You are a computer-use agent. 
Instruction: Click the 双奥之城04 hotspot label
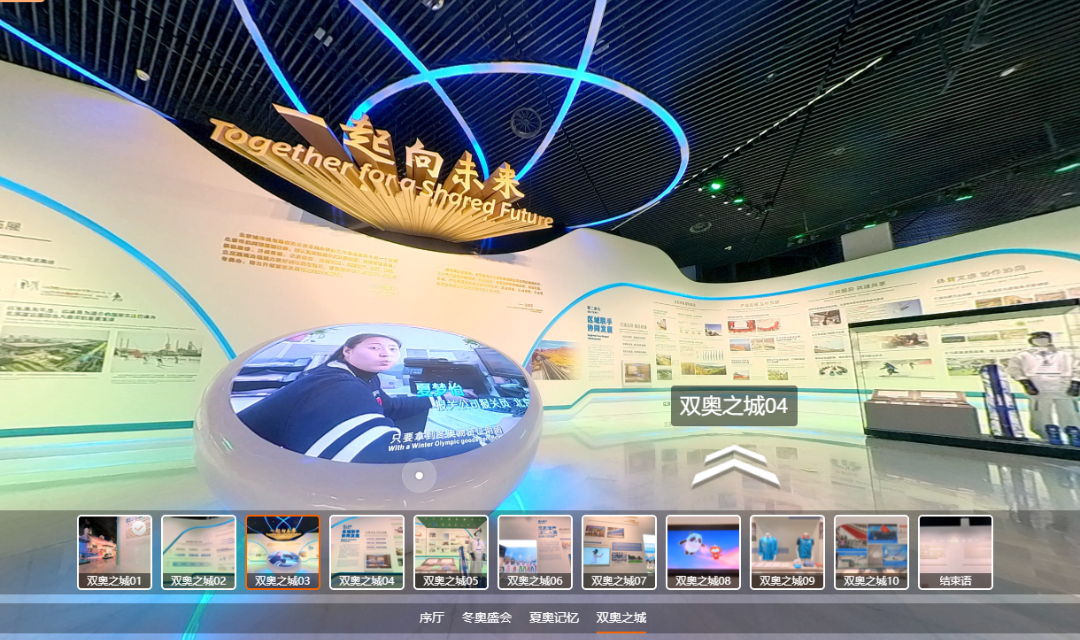tap(733, 406)
